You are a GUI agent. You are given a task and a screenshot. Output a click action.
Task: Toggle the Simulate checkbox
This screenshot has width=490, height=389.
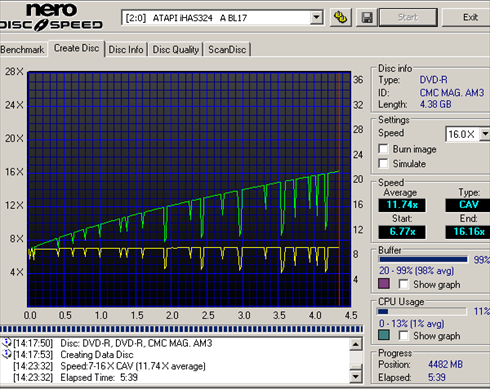(x=383, y=163)
